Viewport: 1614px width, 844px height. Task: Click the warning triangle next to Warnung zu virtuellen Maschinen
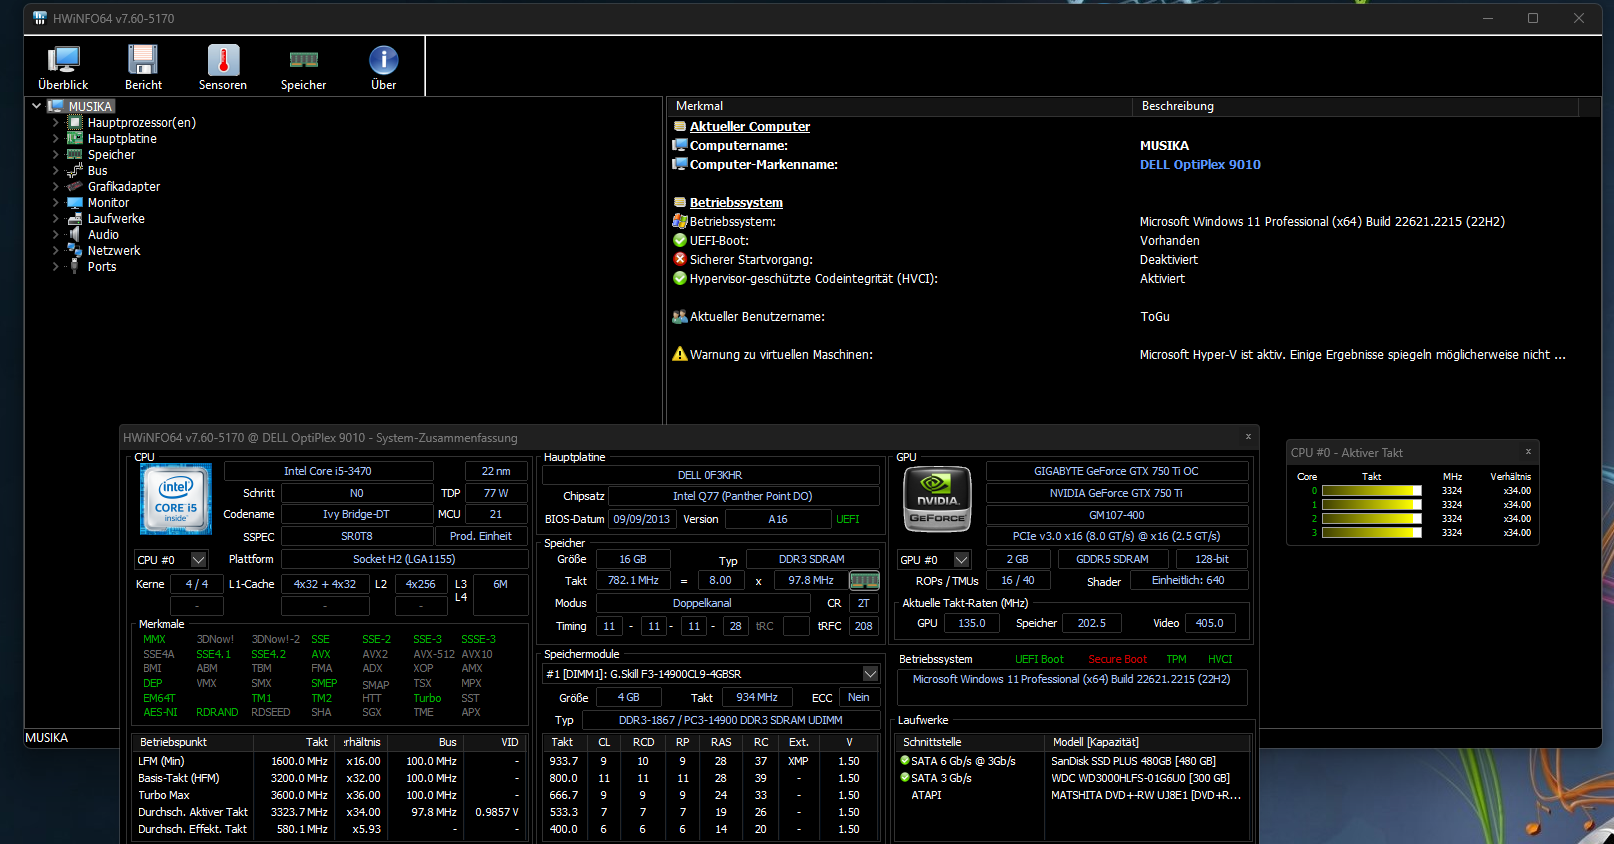680,354
